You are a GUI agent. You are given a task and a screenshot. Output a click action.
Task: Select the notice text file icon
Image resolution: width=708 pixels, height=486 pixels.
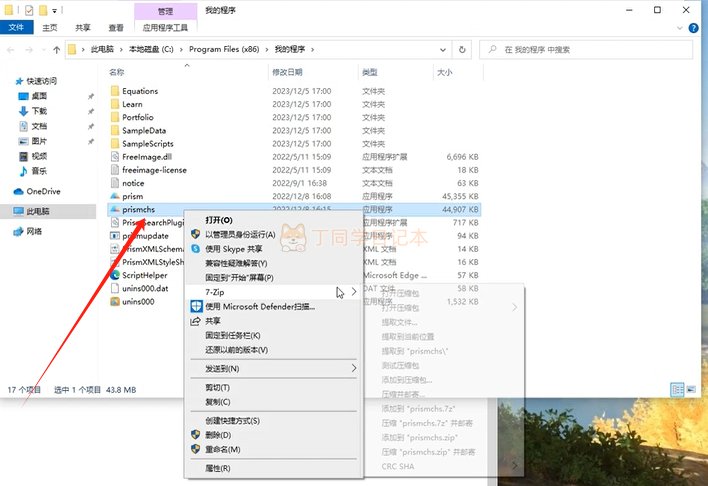click(115, 183)
